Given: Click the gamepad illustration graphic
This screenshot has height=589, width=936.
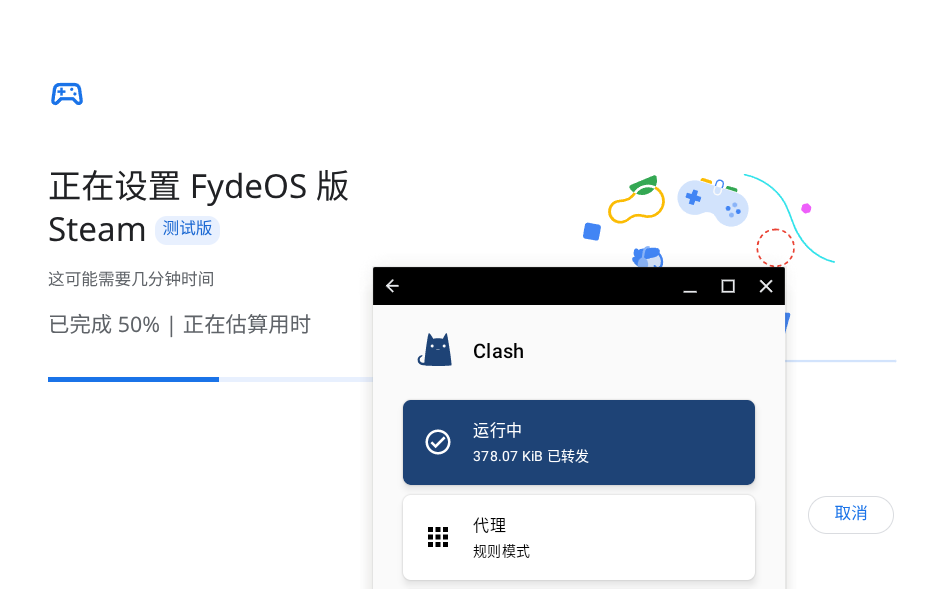Looking at the screenshot, I should pos(713,202).
